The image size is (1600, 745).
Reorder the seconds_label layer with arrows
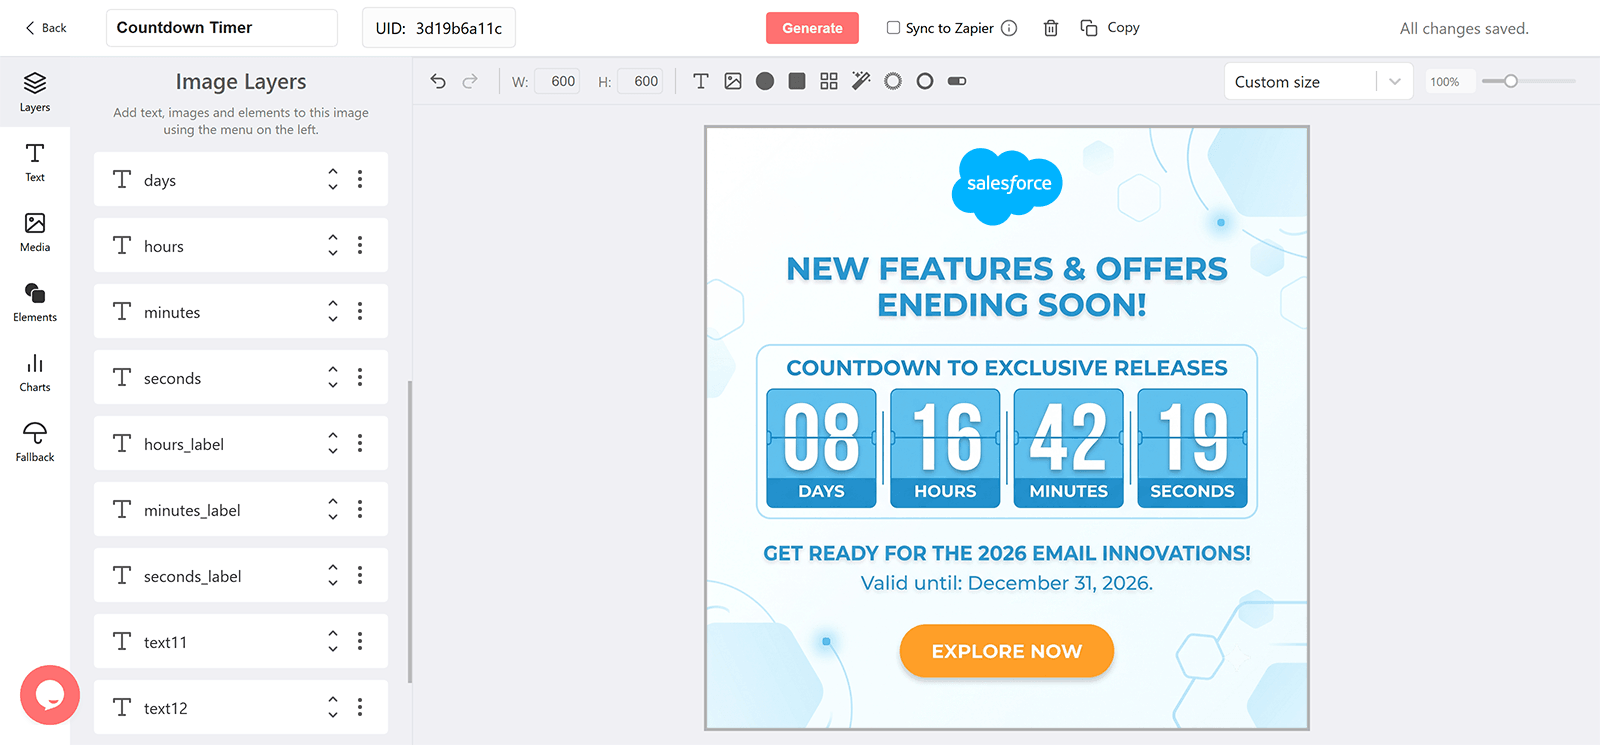coord(333,575)
